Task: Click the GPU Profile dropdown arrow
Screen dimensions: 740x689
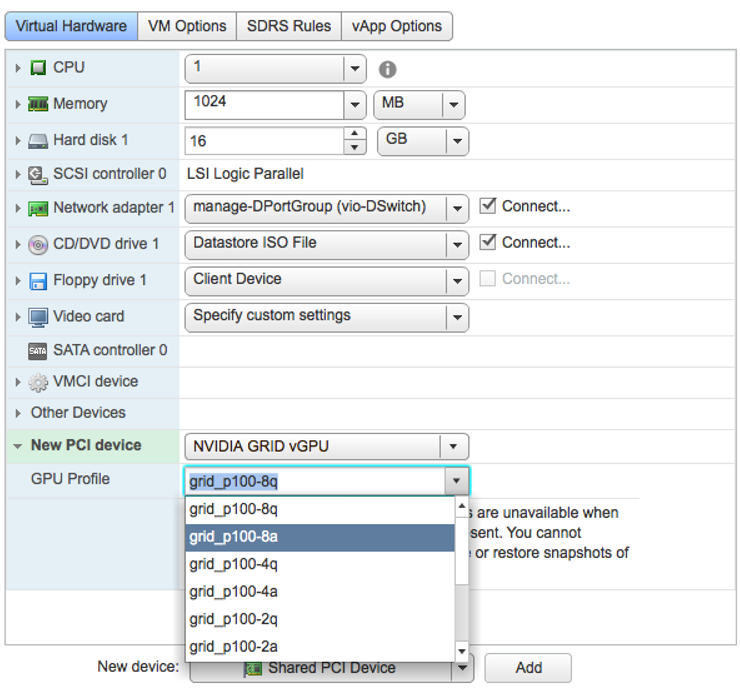Action: pyautogui.click(x=456, y=481)
